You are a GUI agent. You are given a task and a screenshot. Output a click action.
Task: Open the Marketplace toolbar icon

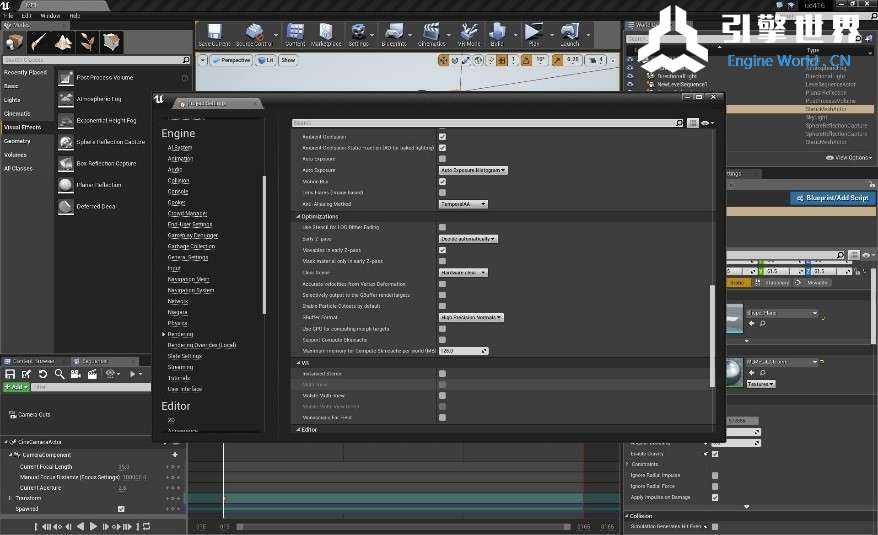click(326, 35)
